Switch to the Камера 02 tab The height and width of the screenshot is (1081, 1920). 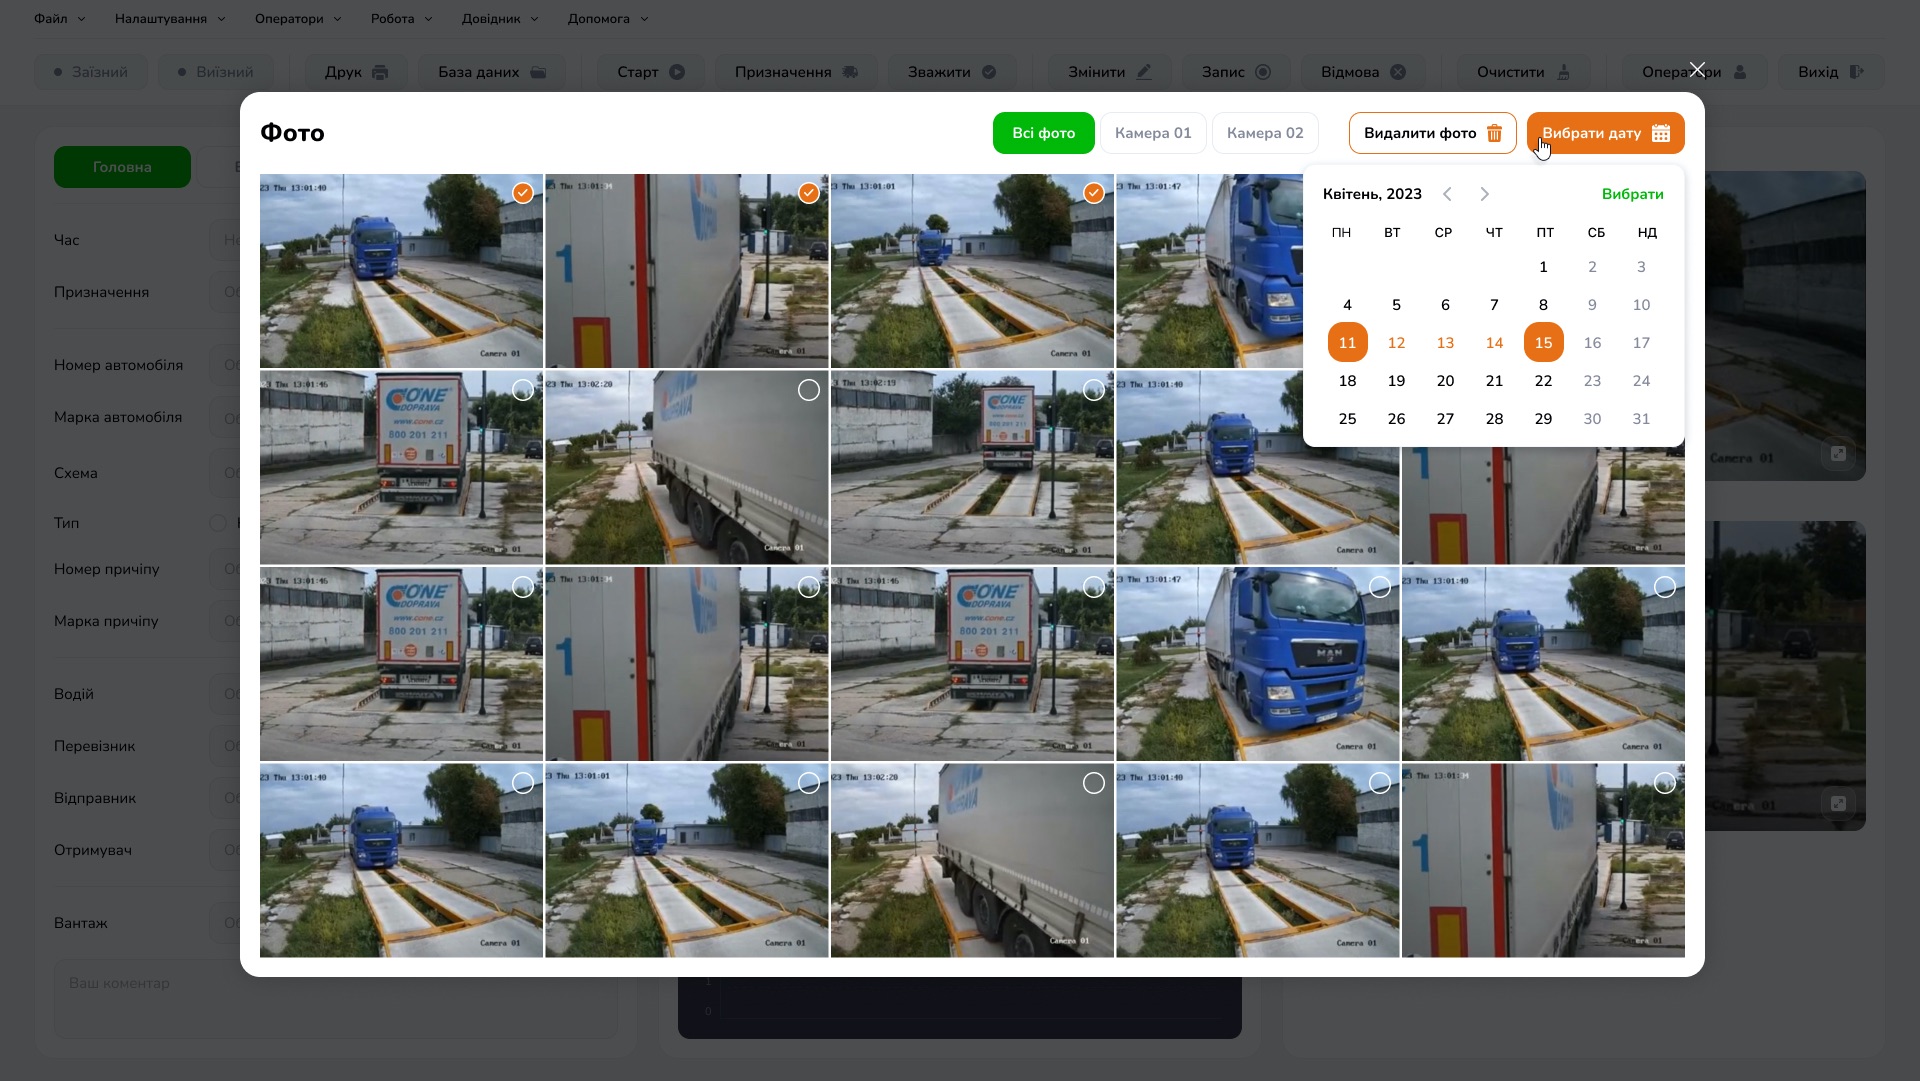[x=1265, y=133]
